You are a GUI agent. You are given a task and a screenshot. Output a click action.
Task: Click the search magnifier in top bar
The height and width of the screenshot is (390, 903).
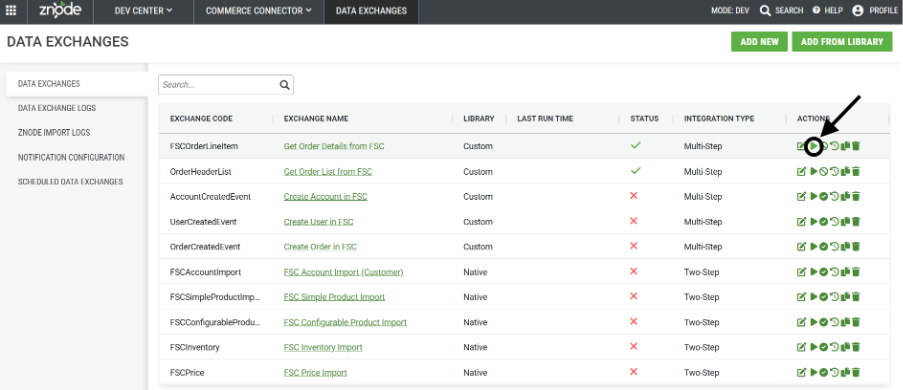(765, 10)
